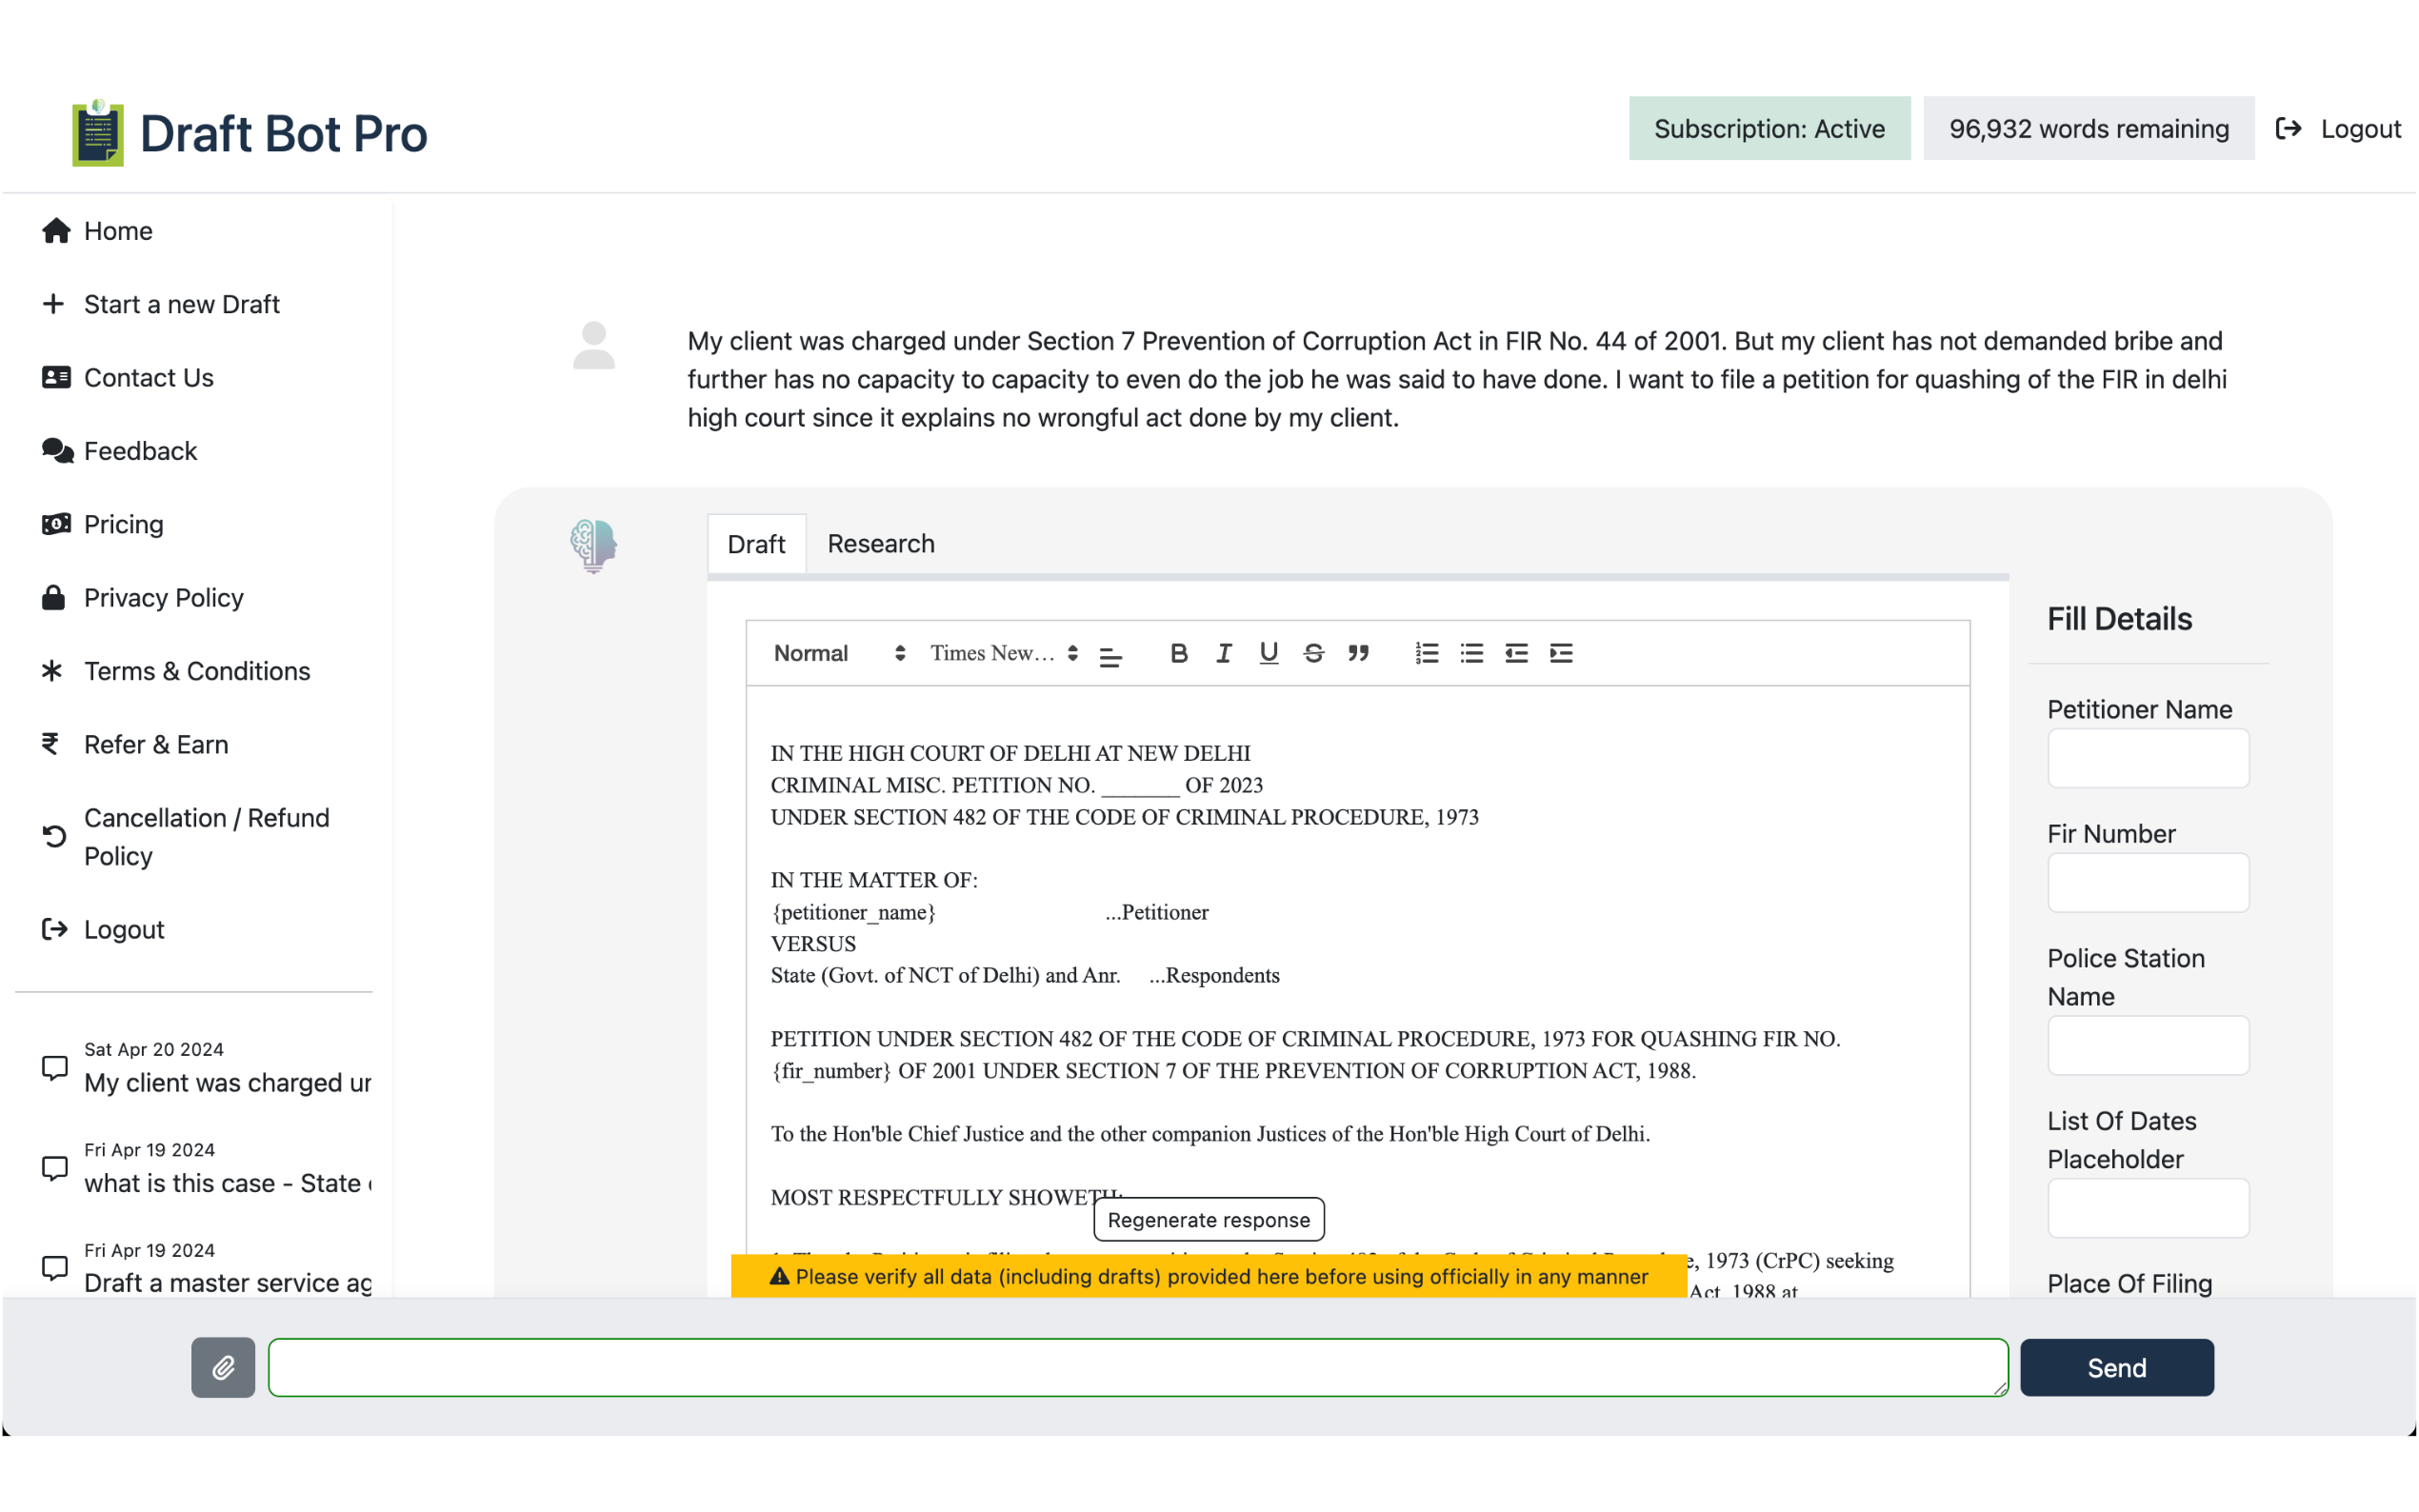Click the Draft Bot Pro title text

tap(284, 134)
